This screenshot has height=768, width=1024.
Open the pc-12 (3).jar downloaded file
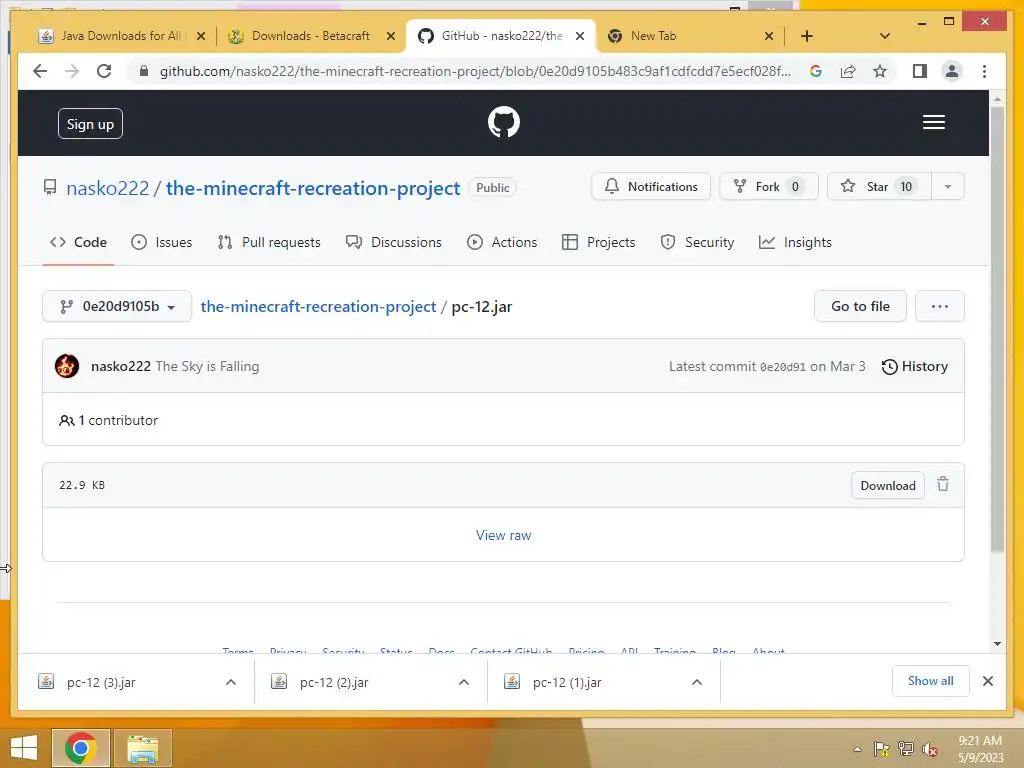pyautogui.click(x=101, y=682)
